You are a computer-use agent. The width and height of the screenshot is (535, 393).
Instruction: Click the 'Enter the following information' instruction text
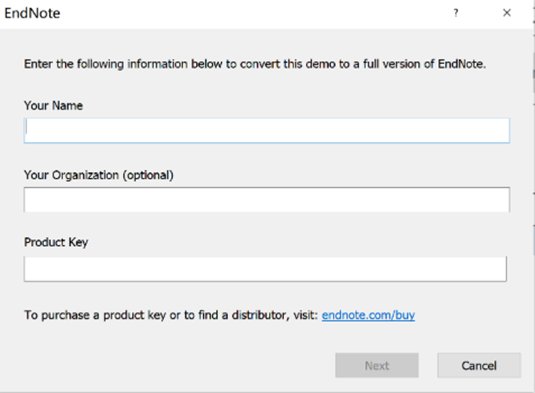click(x=255, y=64)
